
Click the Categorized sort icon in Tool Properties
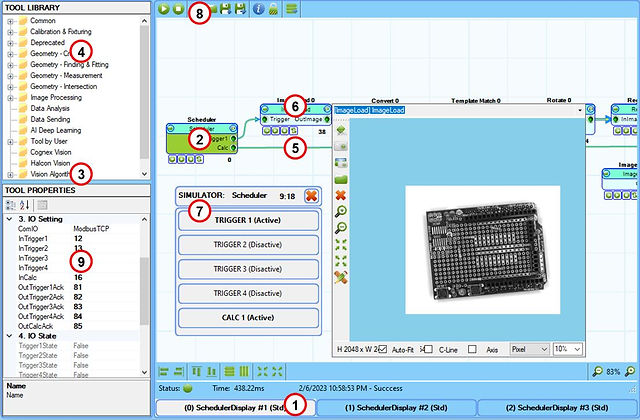coord(11,205)
